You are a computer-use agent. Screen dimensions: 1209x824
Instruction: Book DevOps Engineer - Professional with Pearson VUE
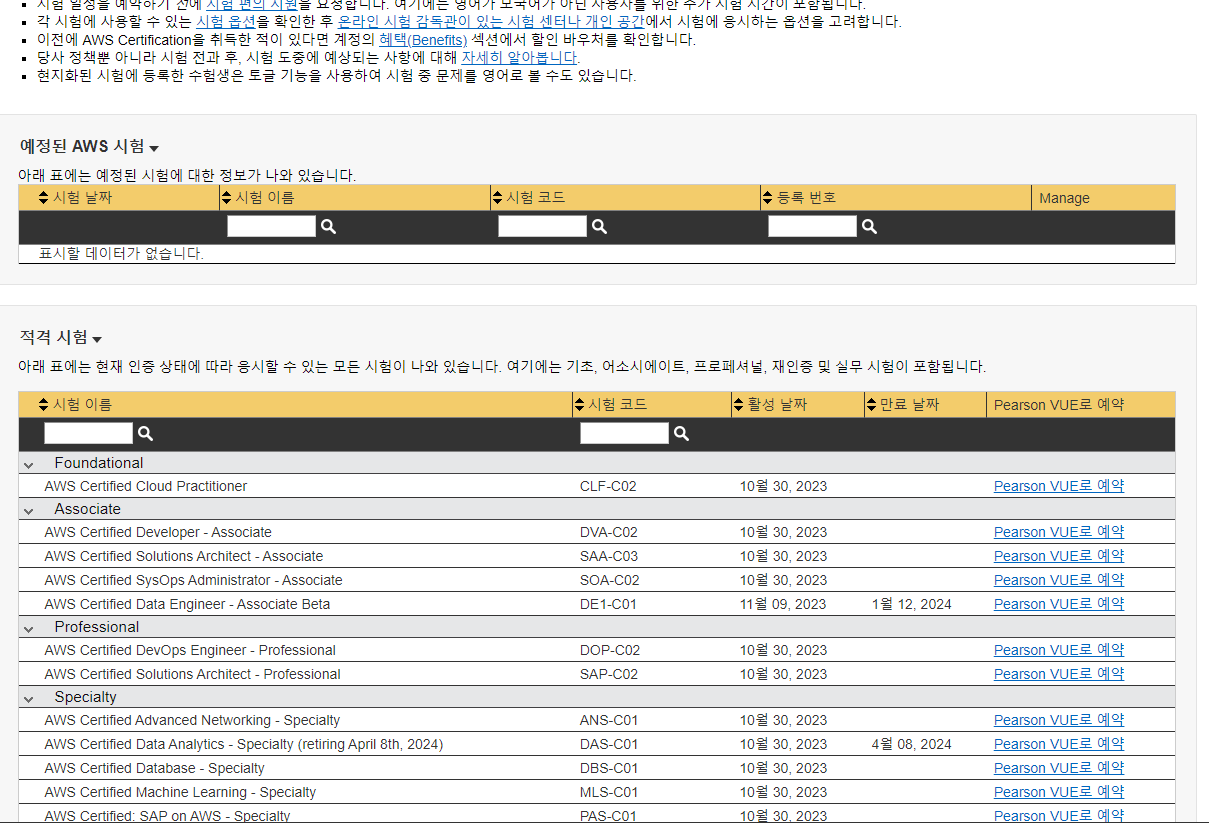click(1059, 650)
